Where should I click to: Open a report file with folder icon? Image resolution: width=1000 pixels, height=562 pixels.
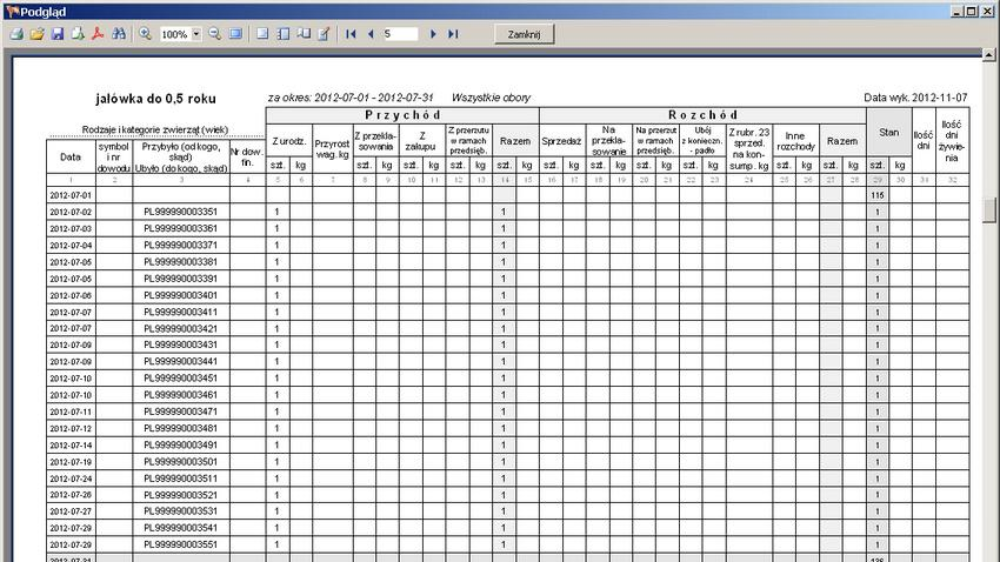[x=37, y=34]
